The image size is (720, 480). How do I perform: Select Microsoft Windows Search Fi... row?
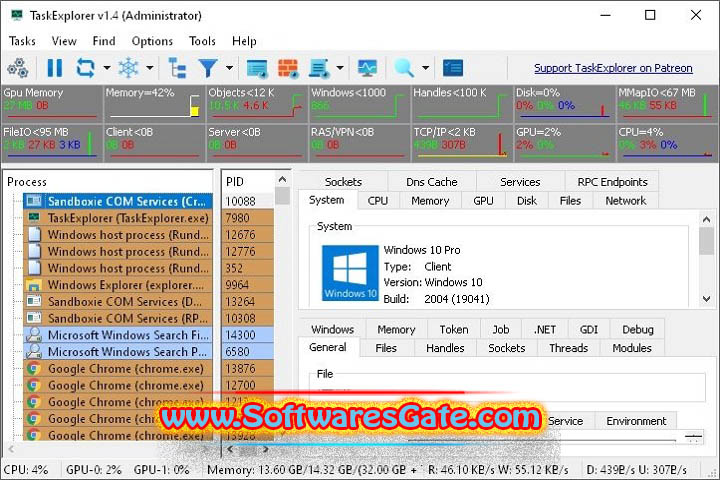click(118, 335)
